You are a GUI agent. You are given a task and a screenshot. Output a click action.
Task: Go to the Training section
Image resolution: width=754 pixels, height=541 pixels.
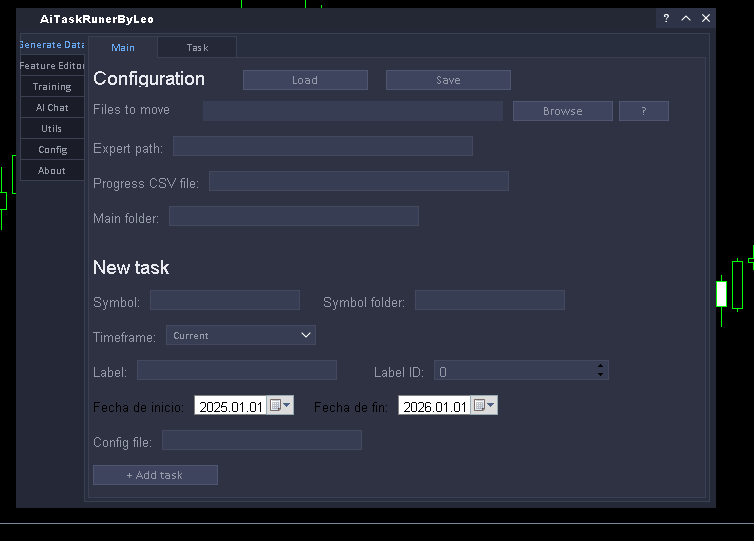point(52,87)
